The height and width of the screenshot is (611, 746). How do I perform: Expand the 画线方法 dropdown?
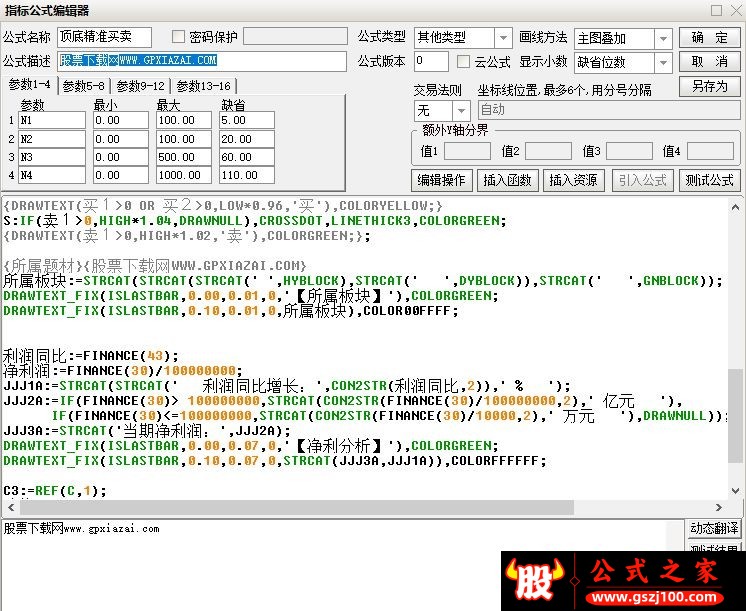click(663, 38)
